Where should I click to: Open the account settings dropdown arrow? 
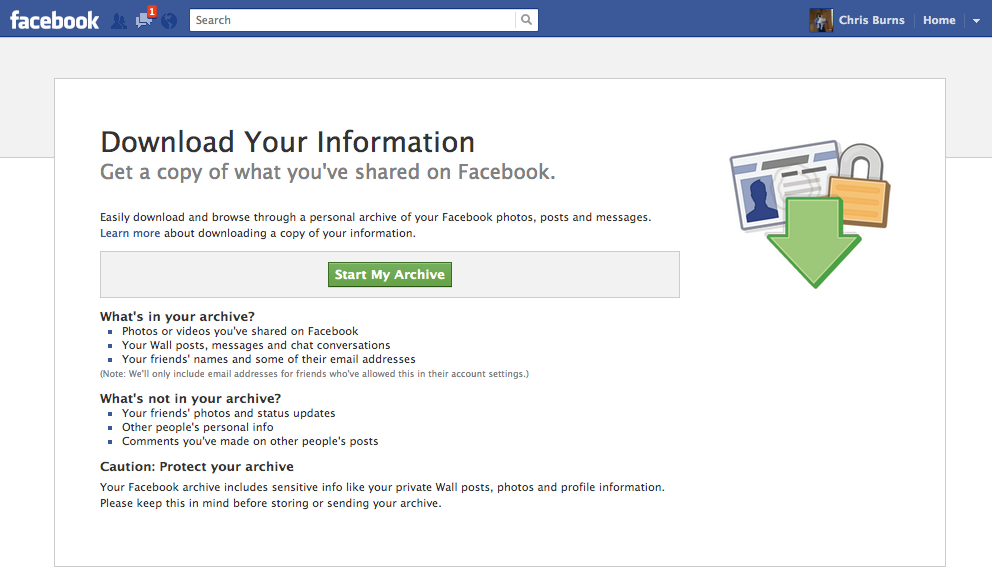976,20
